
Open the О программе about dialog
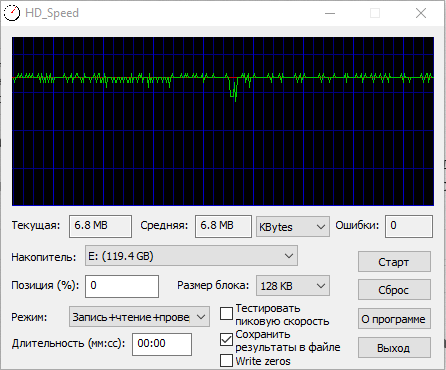tap(394, 319)
